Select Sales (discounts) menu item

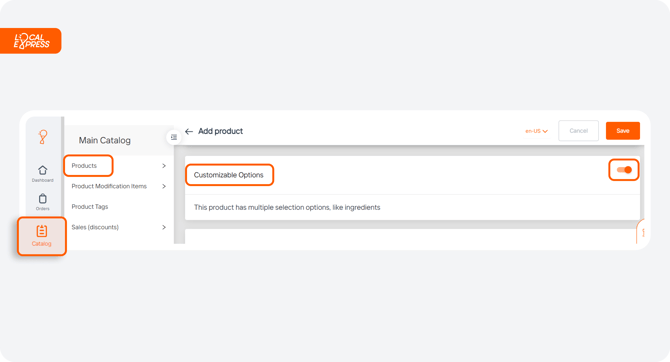(x=95, y=227)
